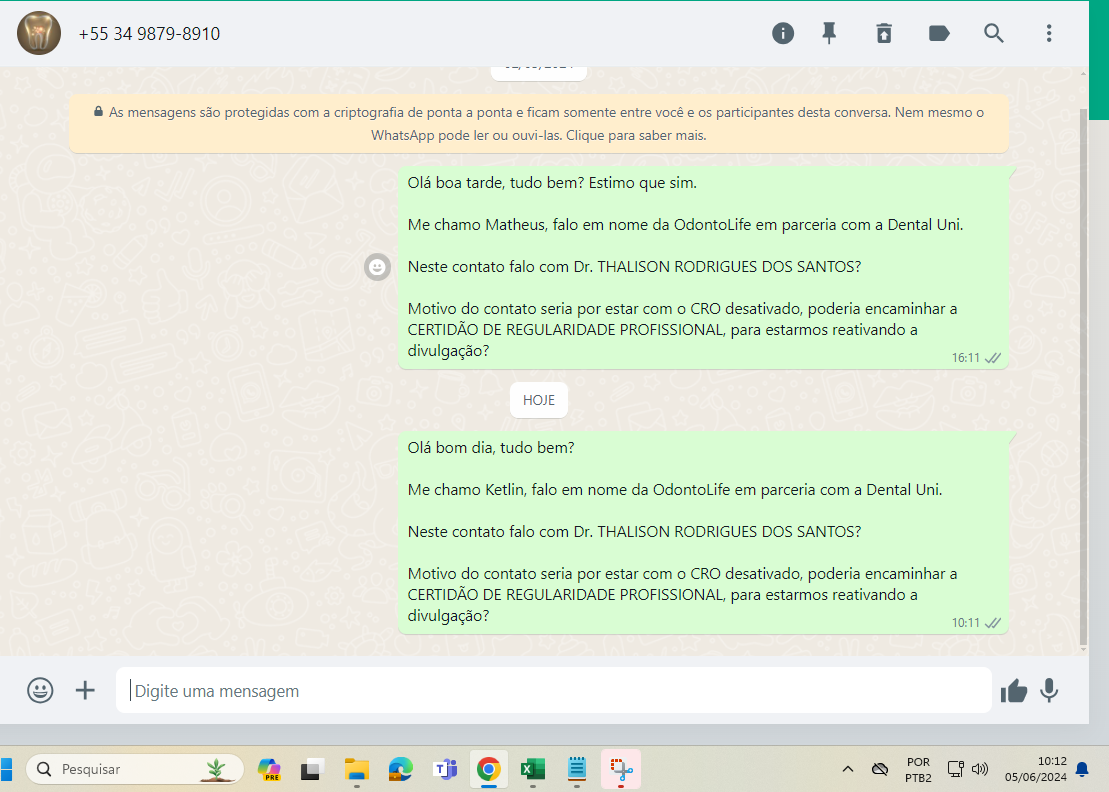Open Snipping Tool from taskbar
Image resolution: width=1109 pixels, height=792 pixels.
coord(621,769)
